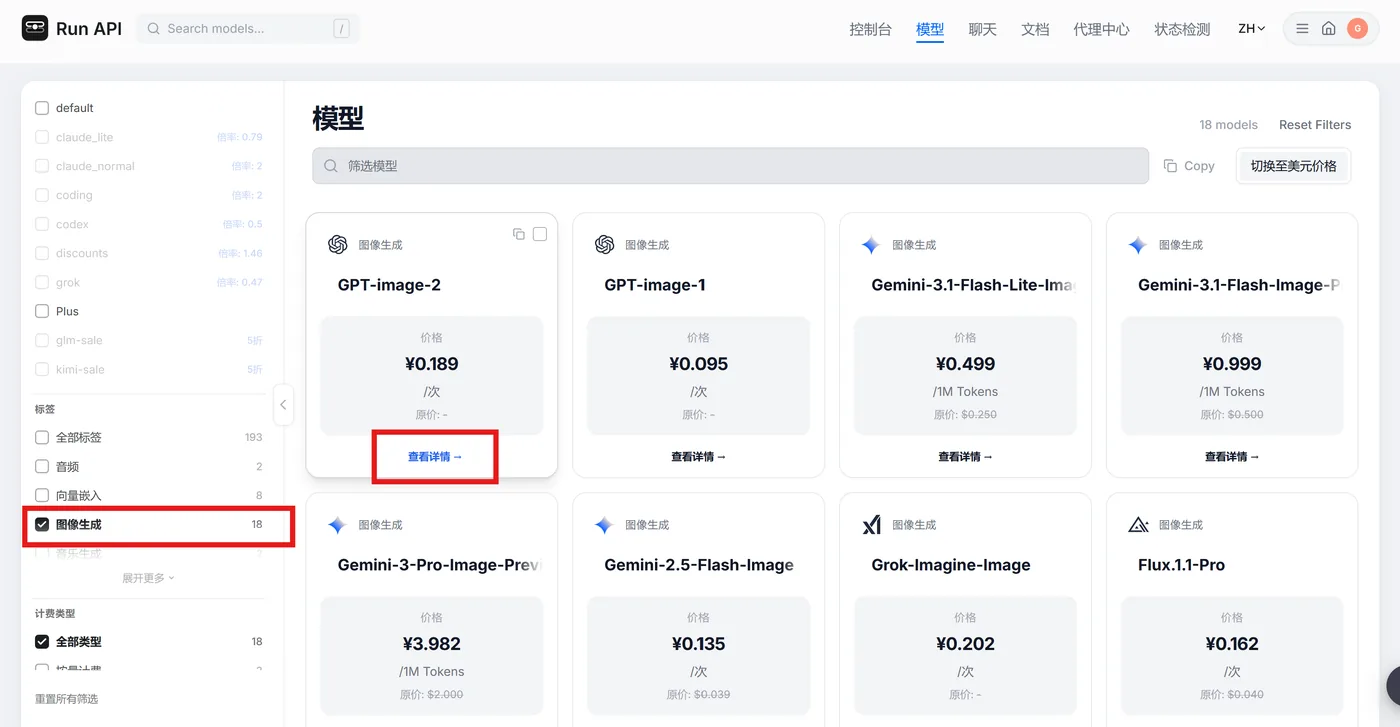Open the hamburger menu icon in header
1400x727 pixels.
pyautogui.click(x=1302, y=29)
